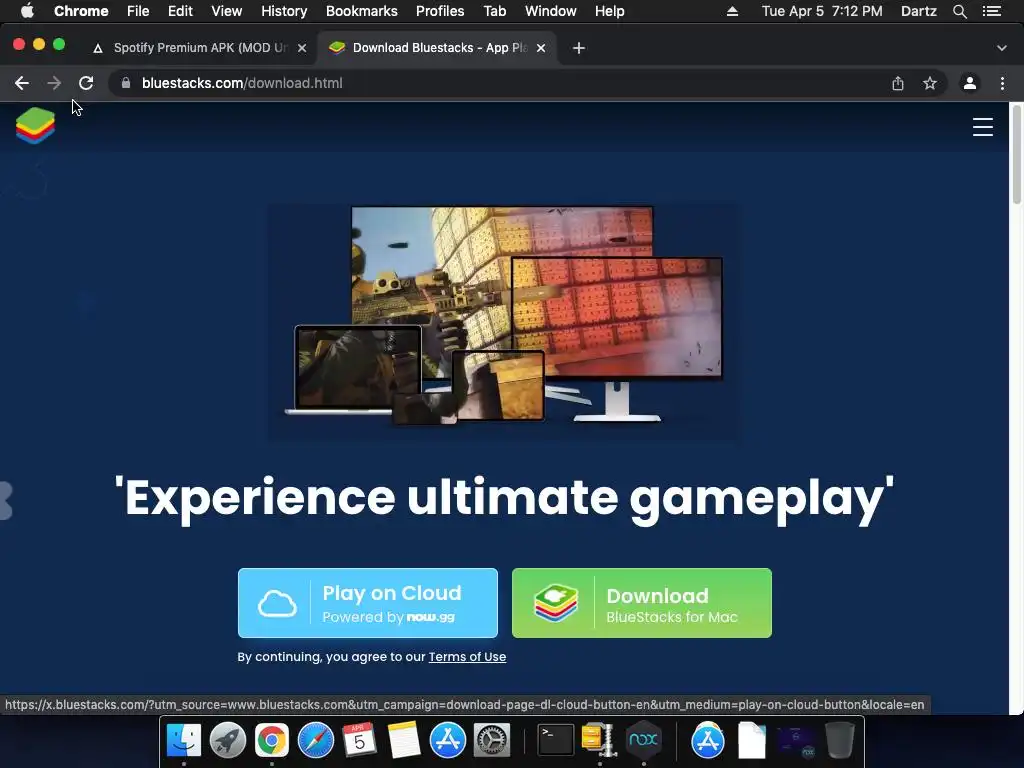Viewport: 1024px width, 768px height.
Task: Close the Download Bluestacks tab
Action: 541,48
